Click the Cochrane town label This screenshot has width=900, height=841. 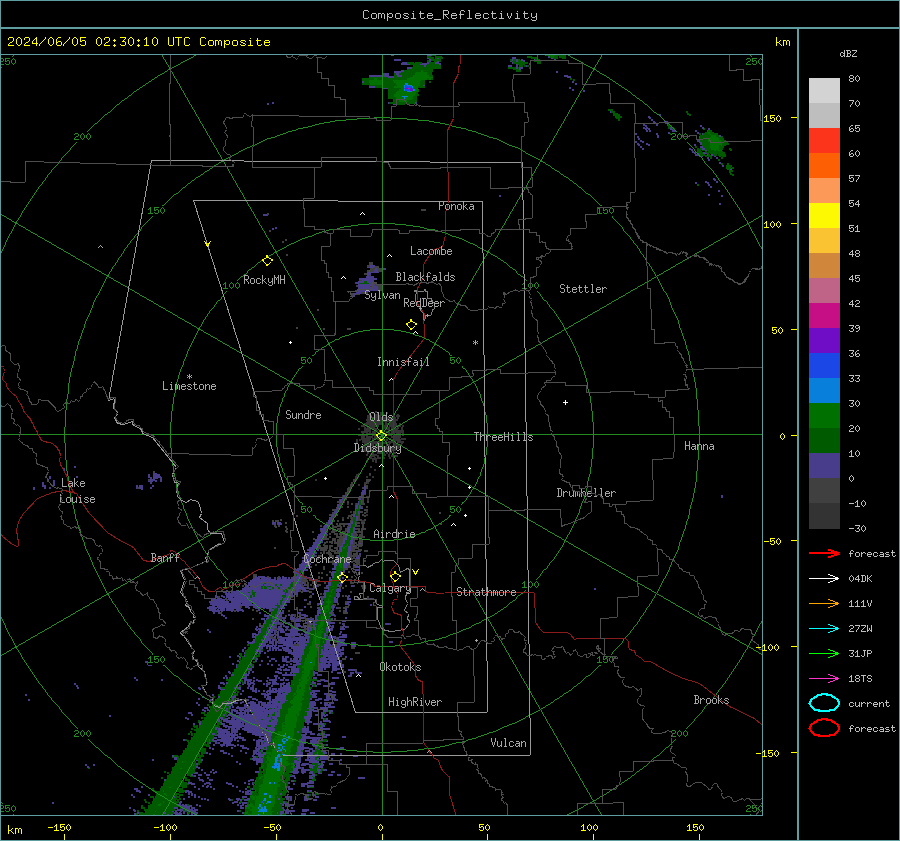click(x=327, y=559)
